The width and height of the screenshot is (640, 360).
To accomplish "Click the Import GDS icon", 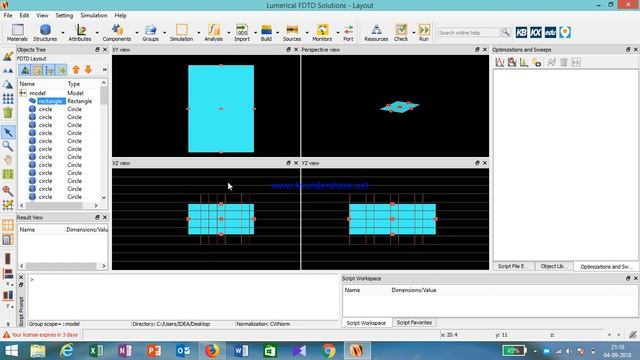I will coord(242,32).
